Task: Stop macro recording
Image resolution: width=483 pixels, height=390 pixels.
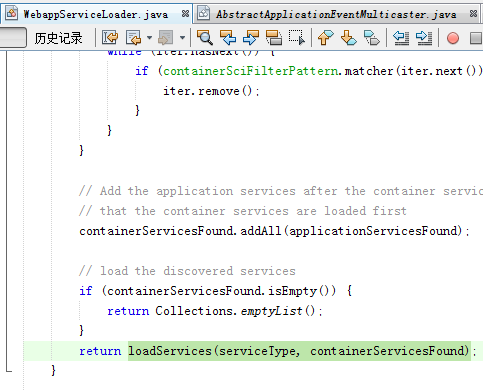Action: (476, 38)
